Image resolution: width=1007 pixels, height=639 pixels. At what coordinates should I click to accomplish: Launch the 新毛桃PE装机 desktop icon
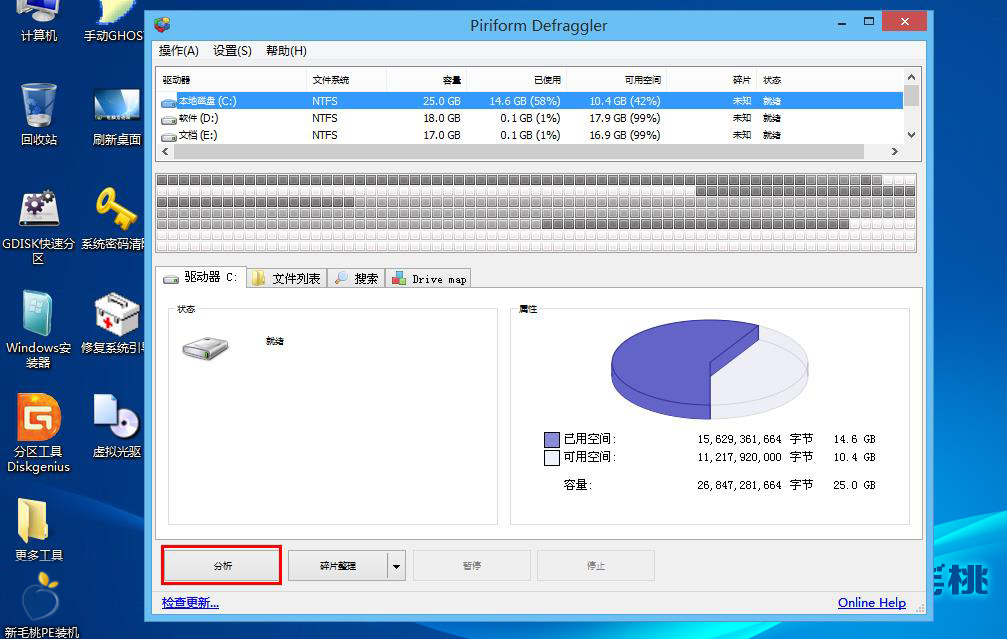(x=41, y=605)
